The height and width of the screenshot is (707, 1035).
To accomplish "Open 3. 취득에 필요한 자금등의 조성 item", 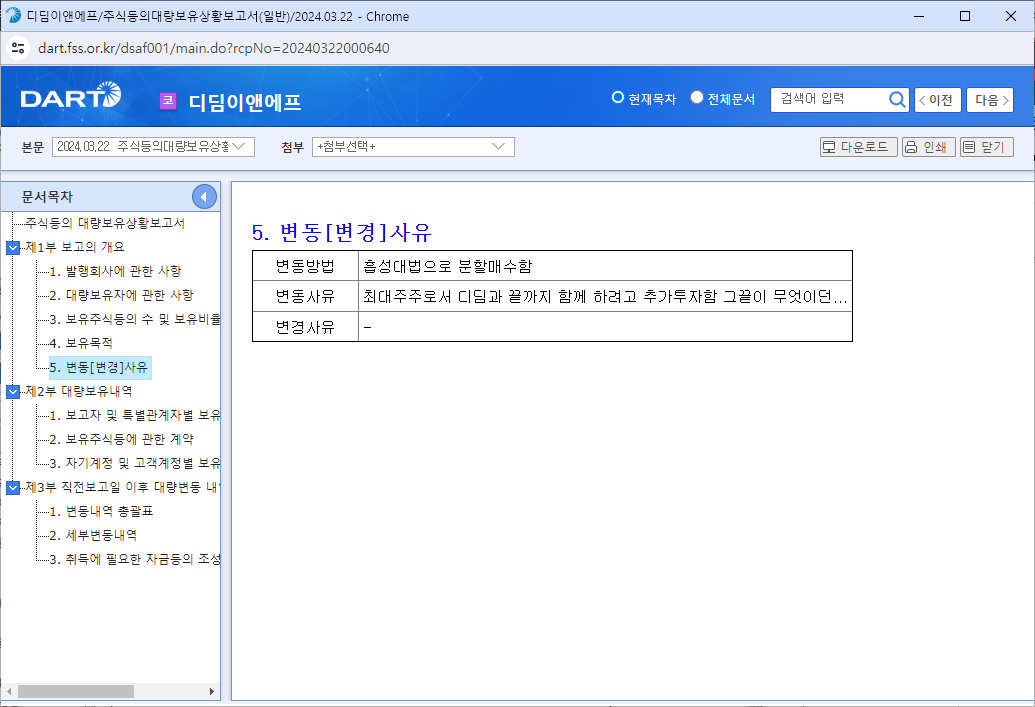I will 135,560.
